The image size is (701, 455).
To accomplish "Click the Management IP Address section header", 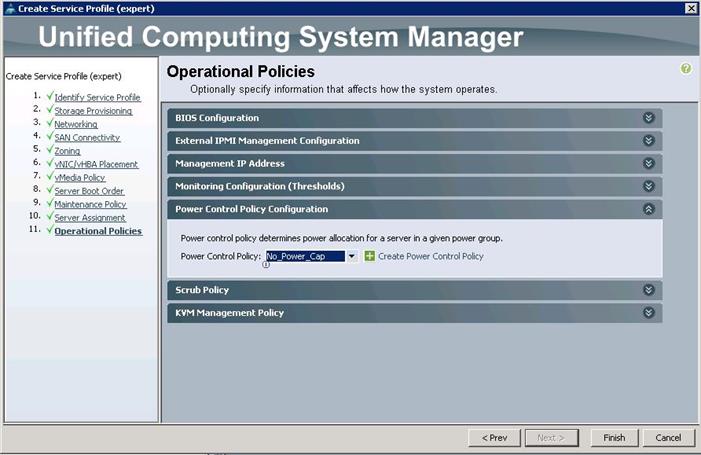I will coord(414,164).
